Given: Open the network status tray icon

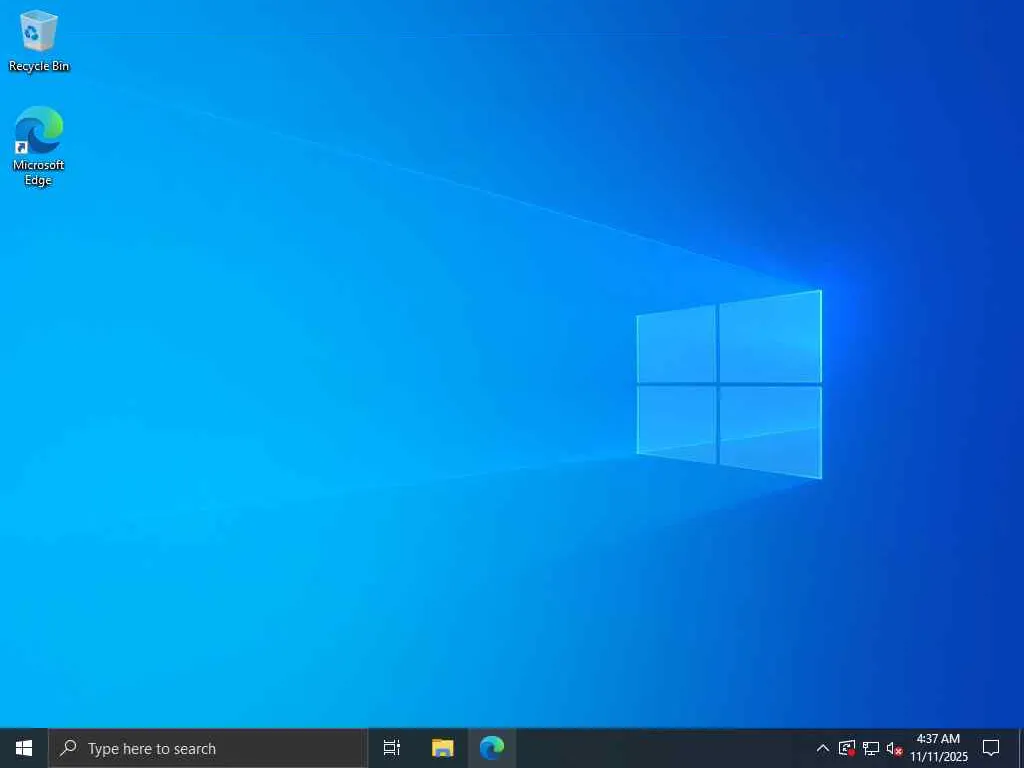Looking at the screenshot, I should pyautogui.click(x=871, y=748).
